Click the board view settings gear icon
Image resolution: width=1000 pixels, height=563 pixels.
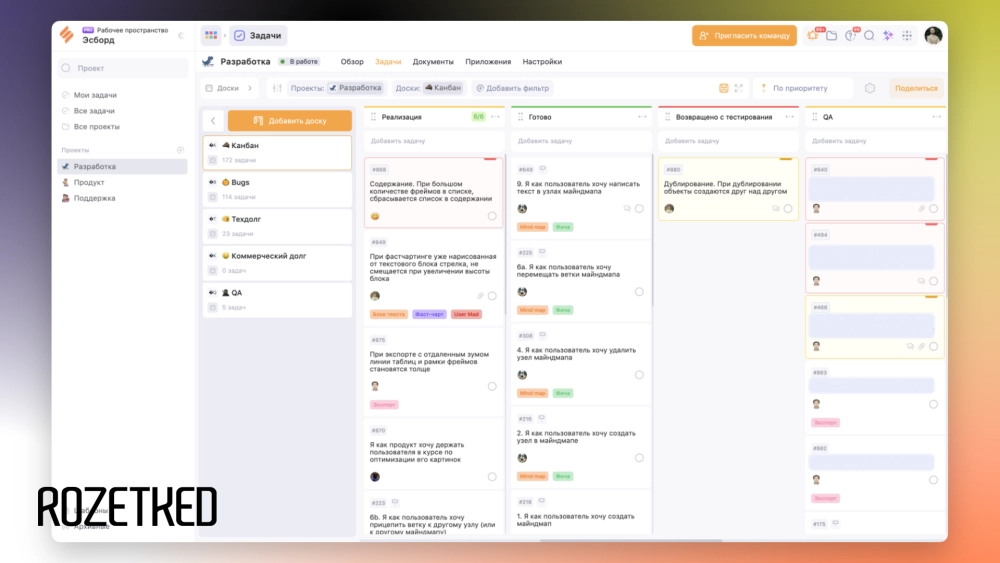coord(870,88)
